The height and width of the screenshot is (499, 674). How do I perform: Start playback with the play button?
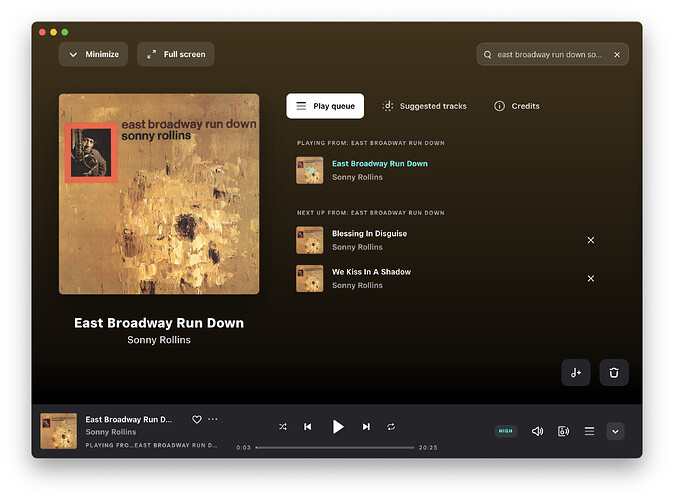tap(338, 426)
